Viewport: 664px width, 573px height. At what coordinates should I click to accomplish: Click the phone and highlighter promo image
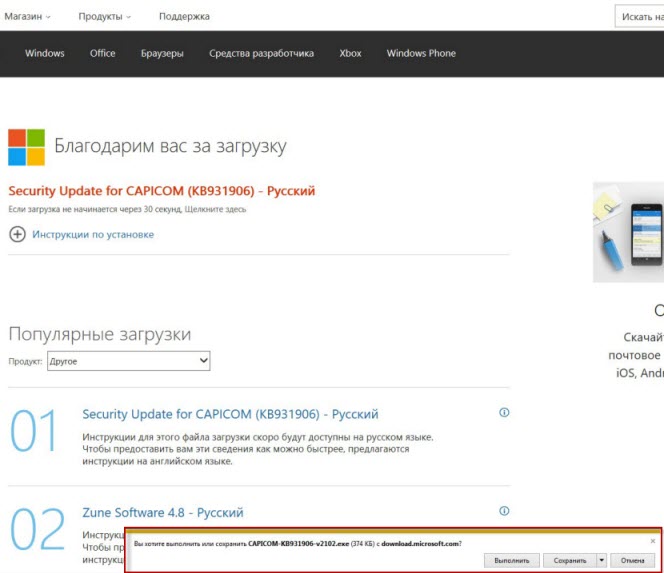628,232
